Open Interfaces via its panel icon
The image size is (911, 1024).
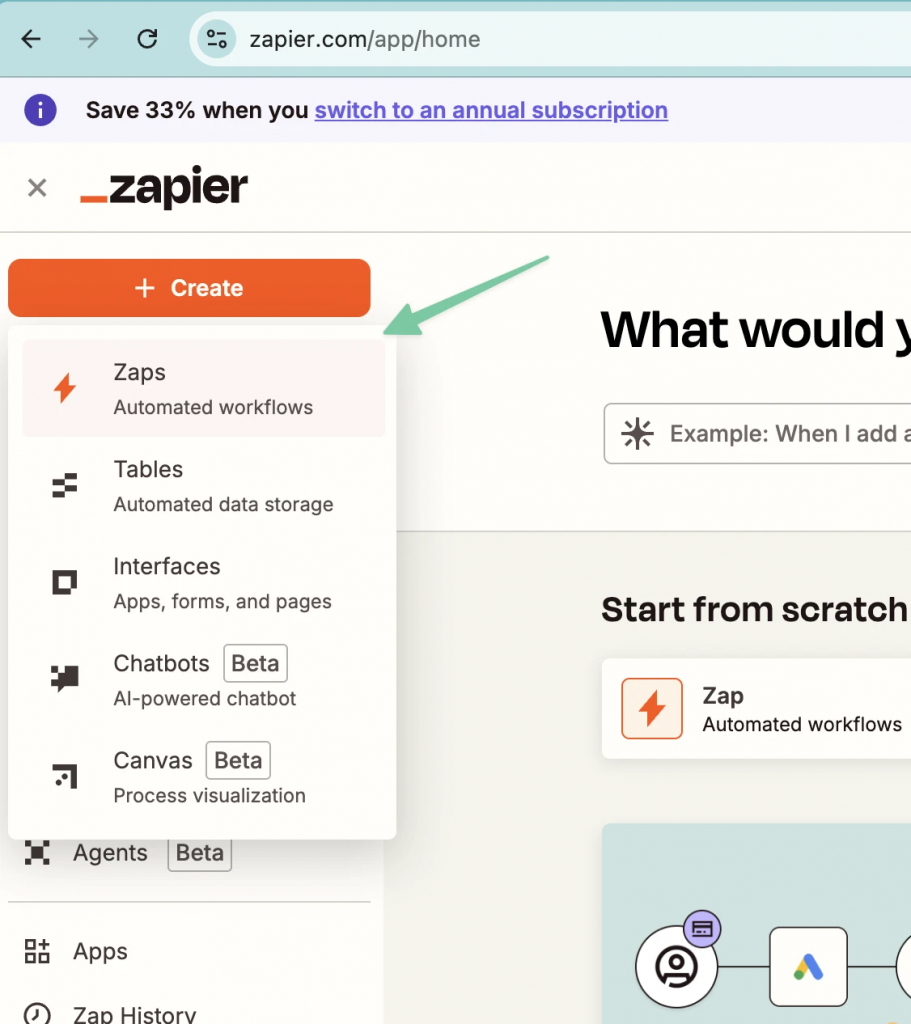pos(63,580)
